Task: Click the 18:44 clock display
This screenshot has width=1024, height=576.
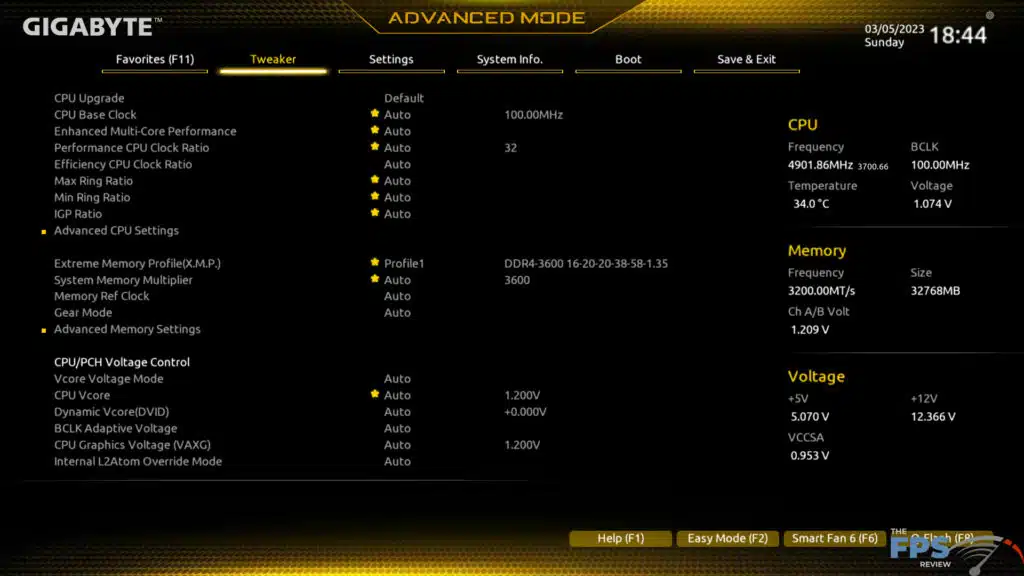Action: pos(958,35)
